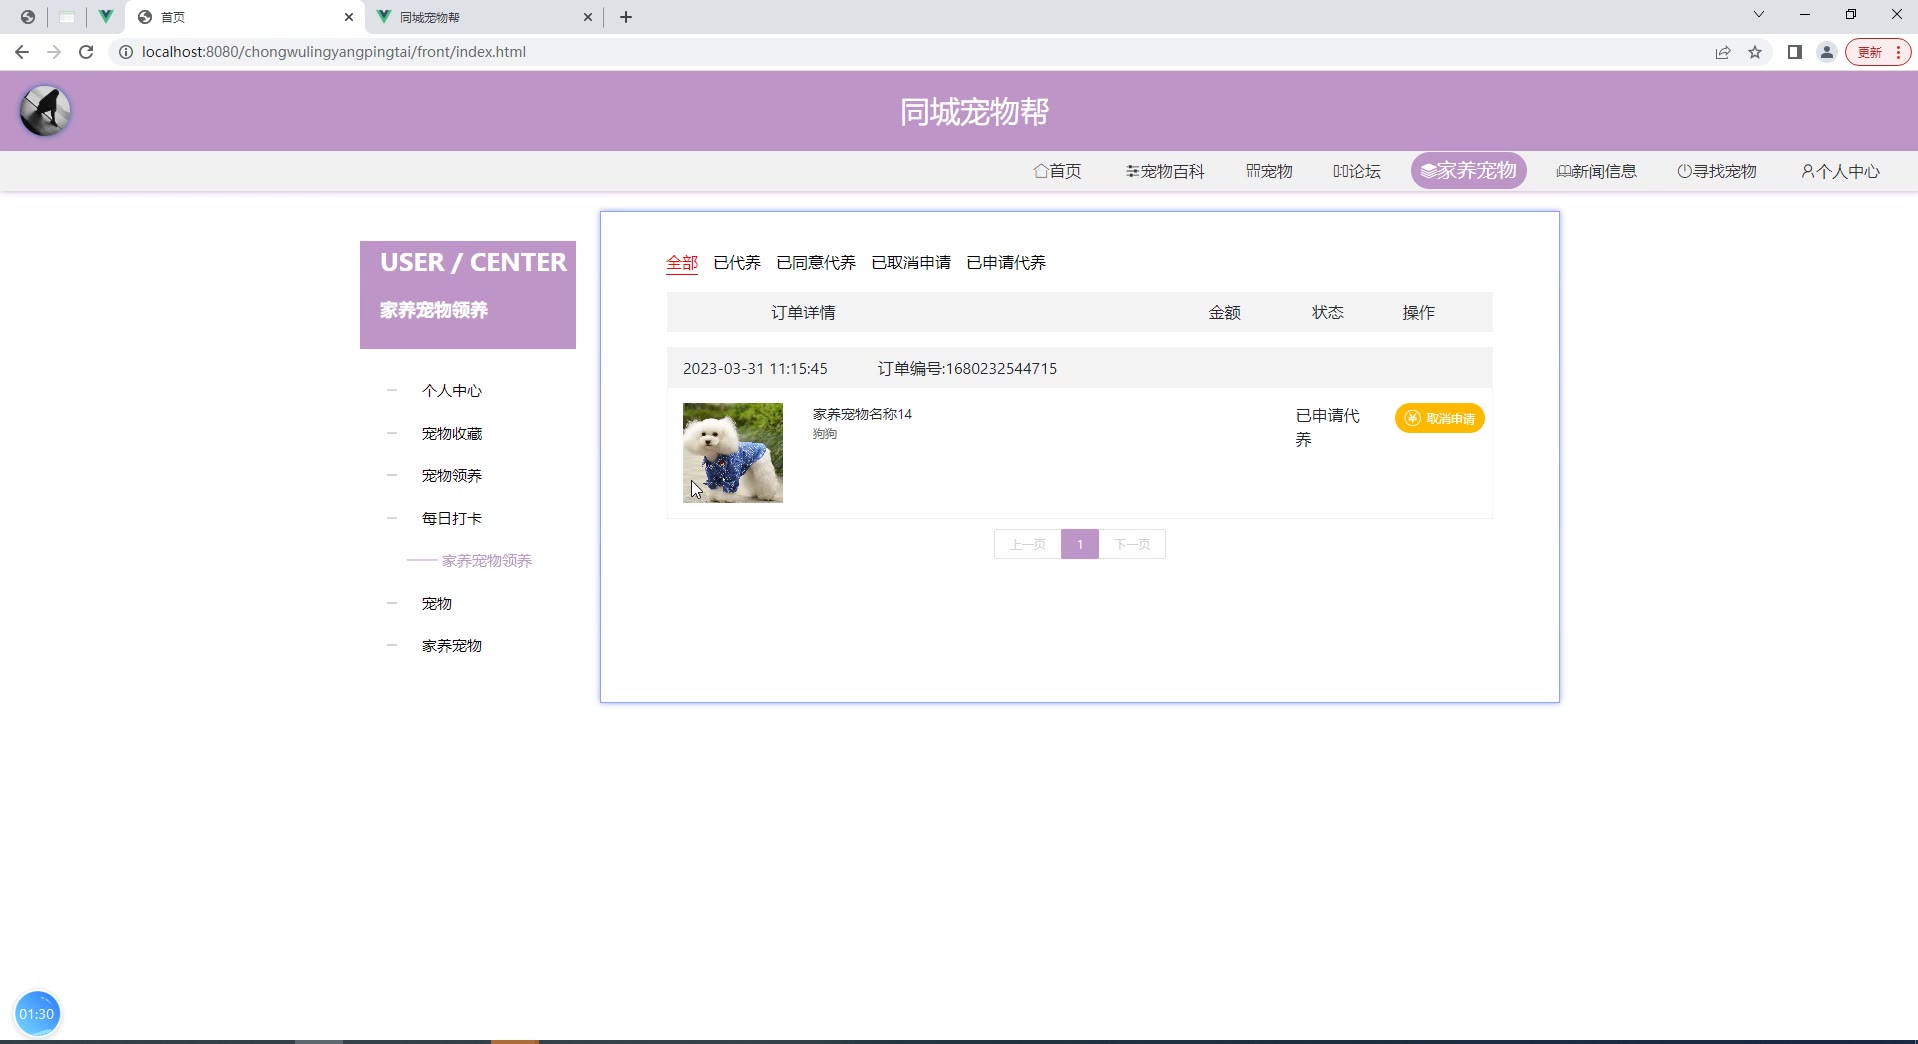Go to 宠物百科 in the navigation bar
Image resolution: width=1918 pixels, height=1044 pixels.
pos(1165,171)
